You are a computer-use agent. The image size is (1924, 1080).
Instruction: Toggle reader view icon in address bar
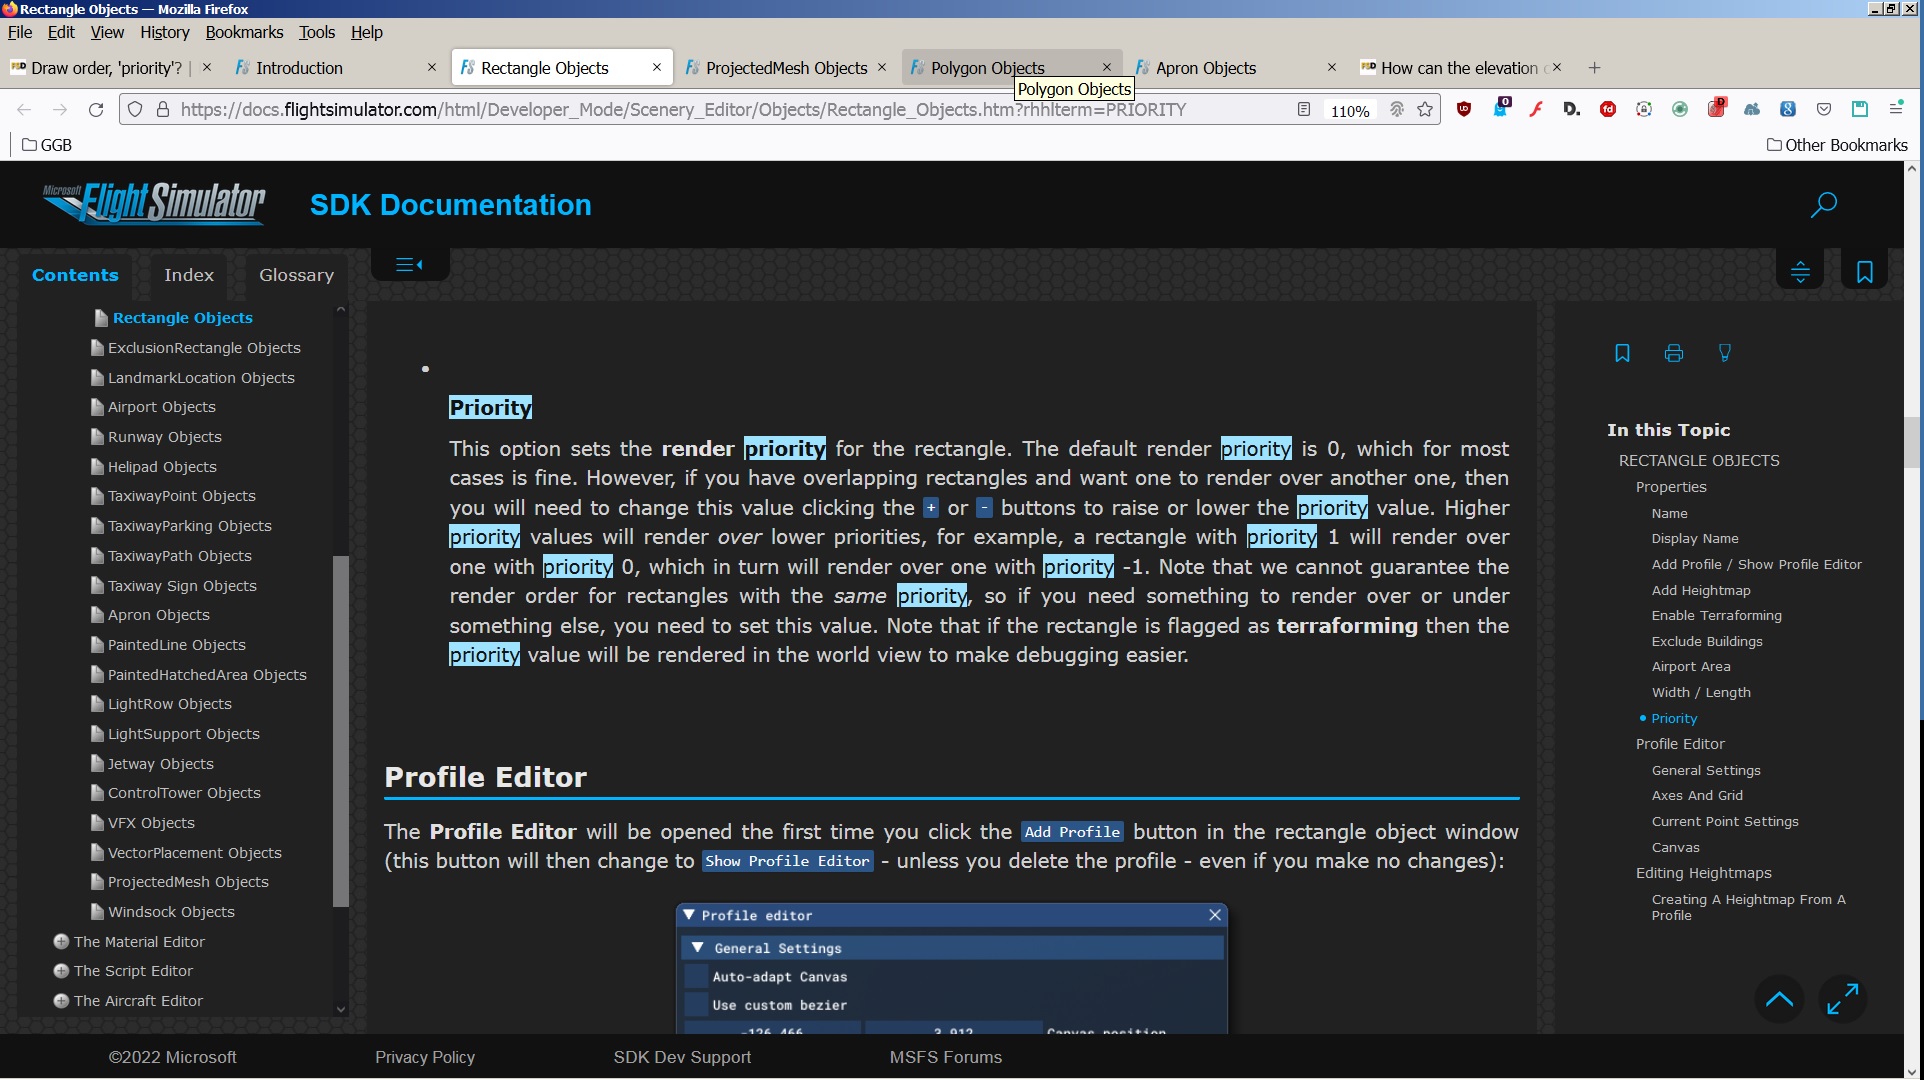[x=1303, y=110]
